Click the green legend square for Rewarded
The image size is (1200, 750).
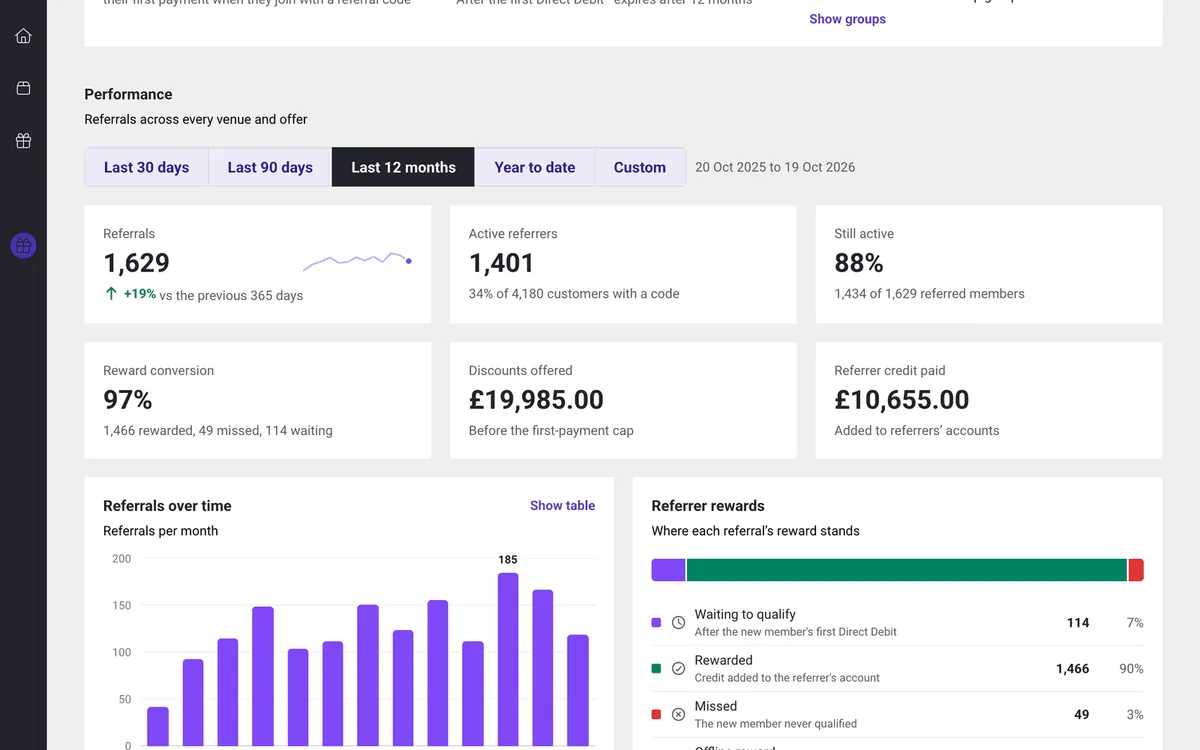click(656, 668)
